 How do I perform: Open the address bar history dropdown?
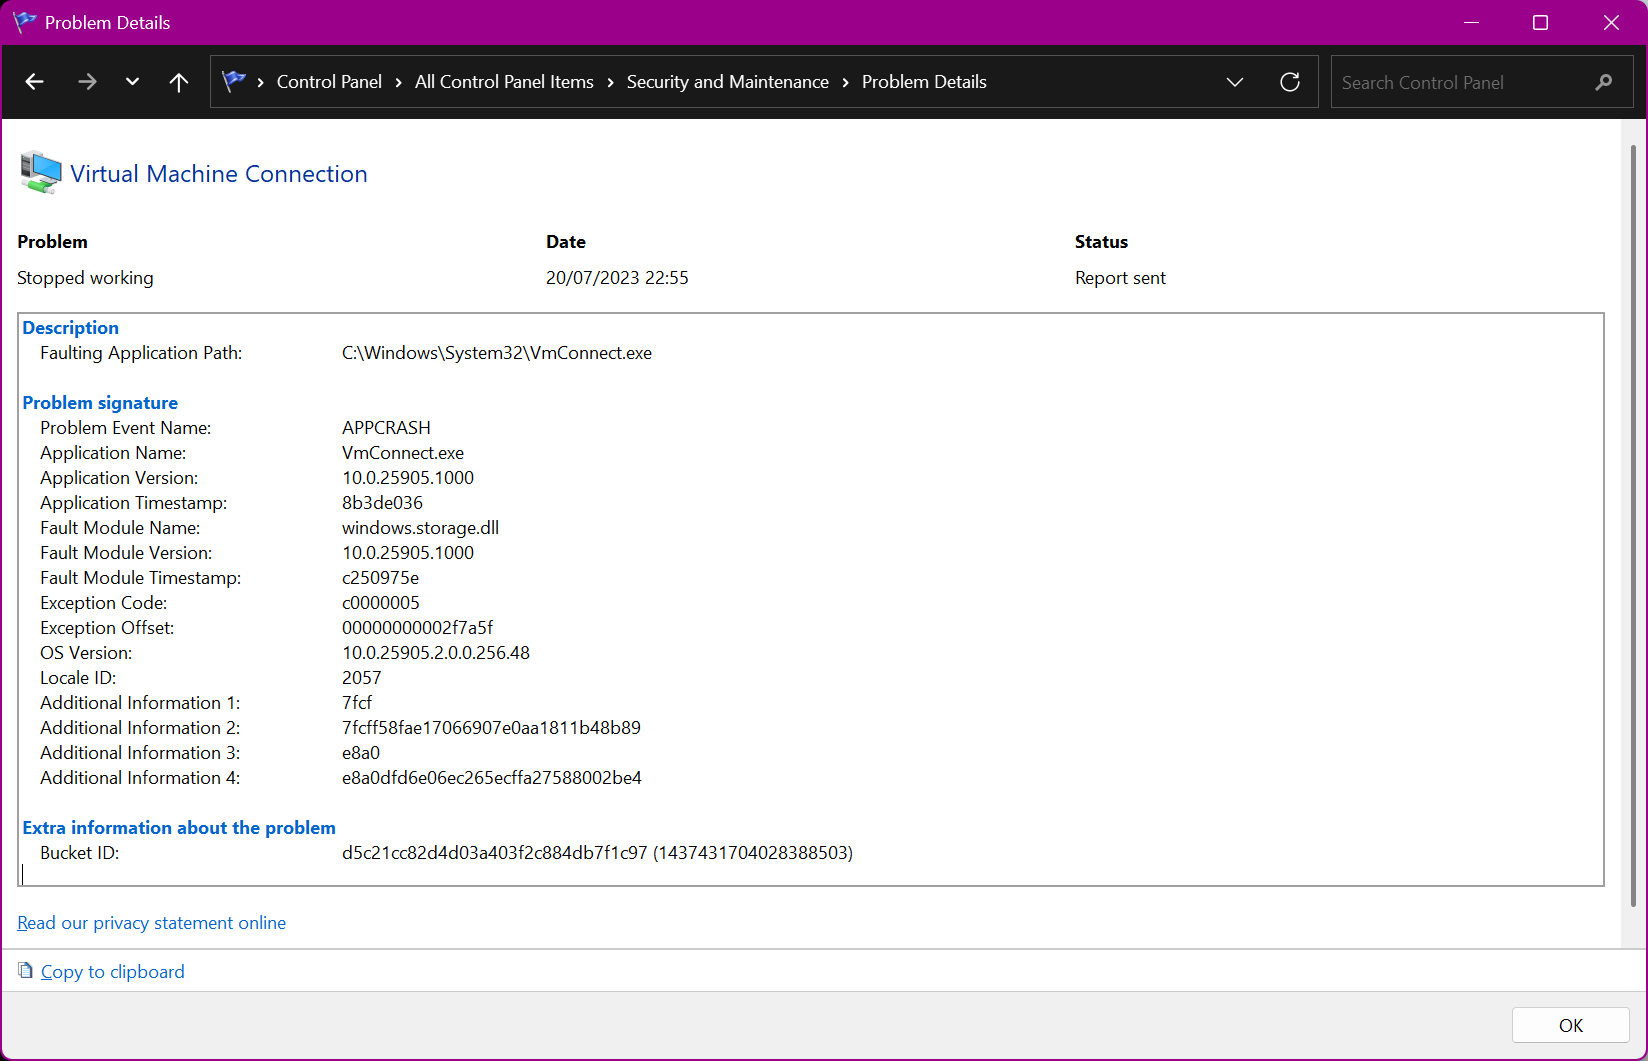pos(1235,82)
